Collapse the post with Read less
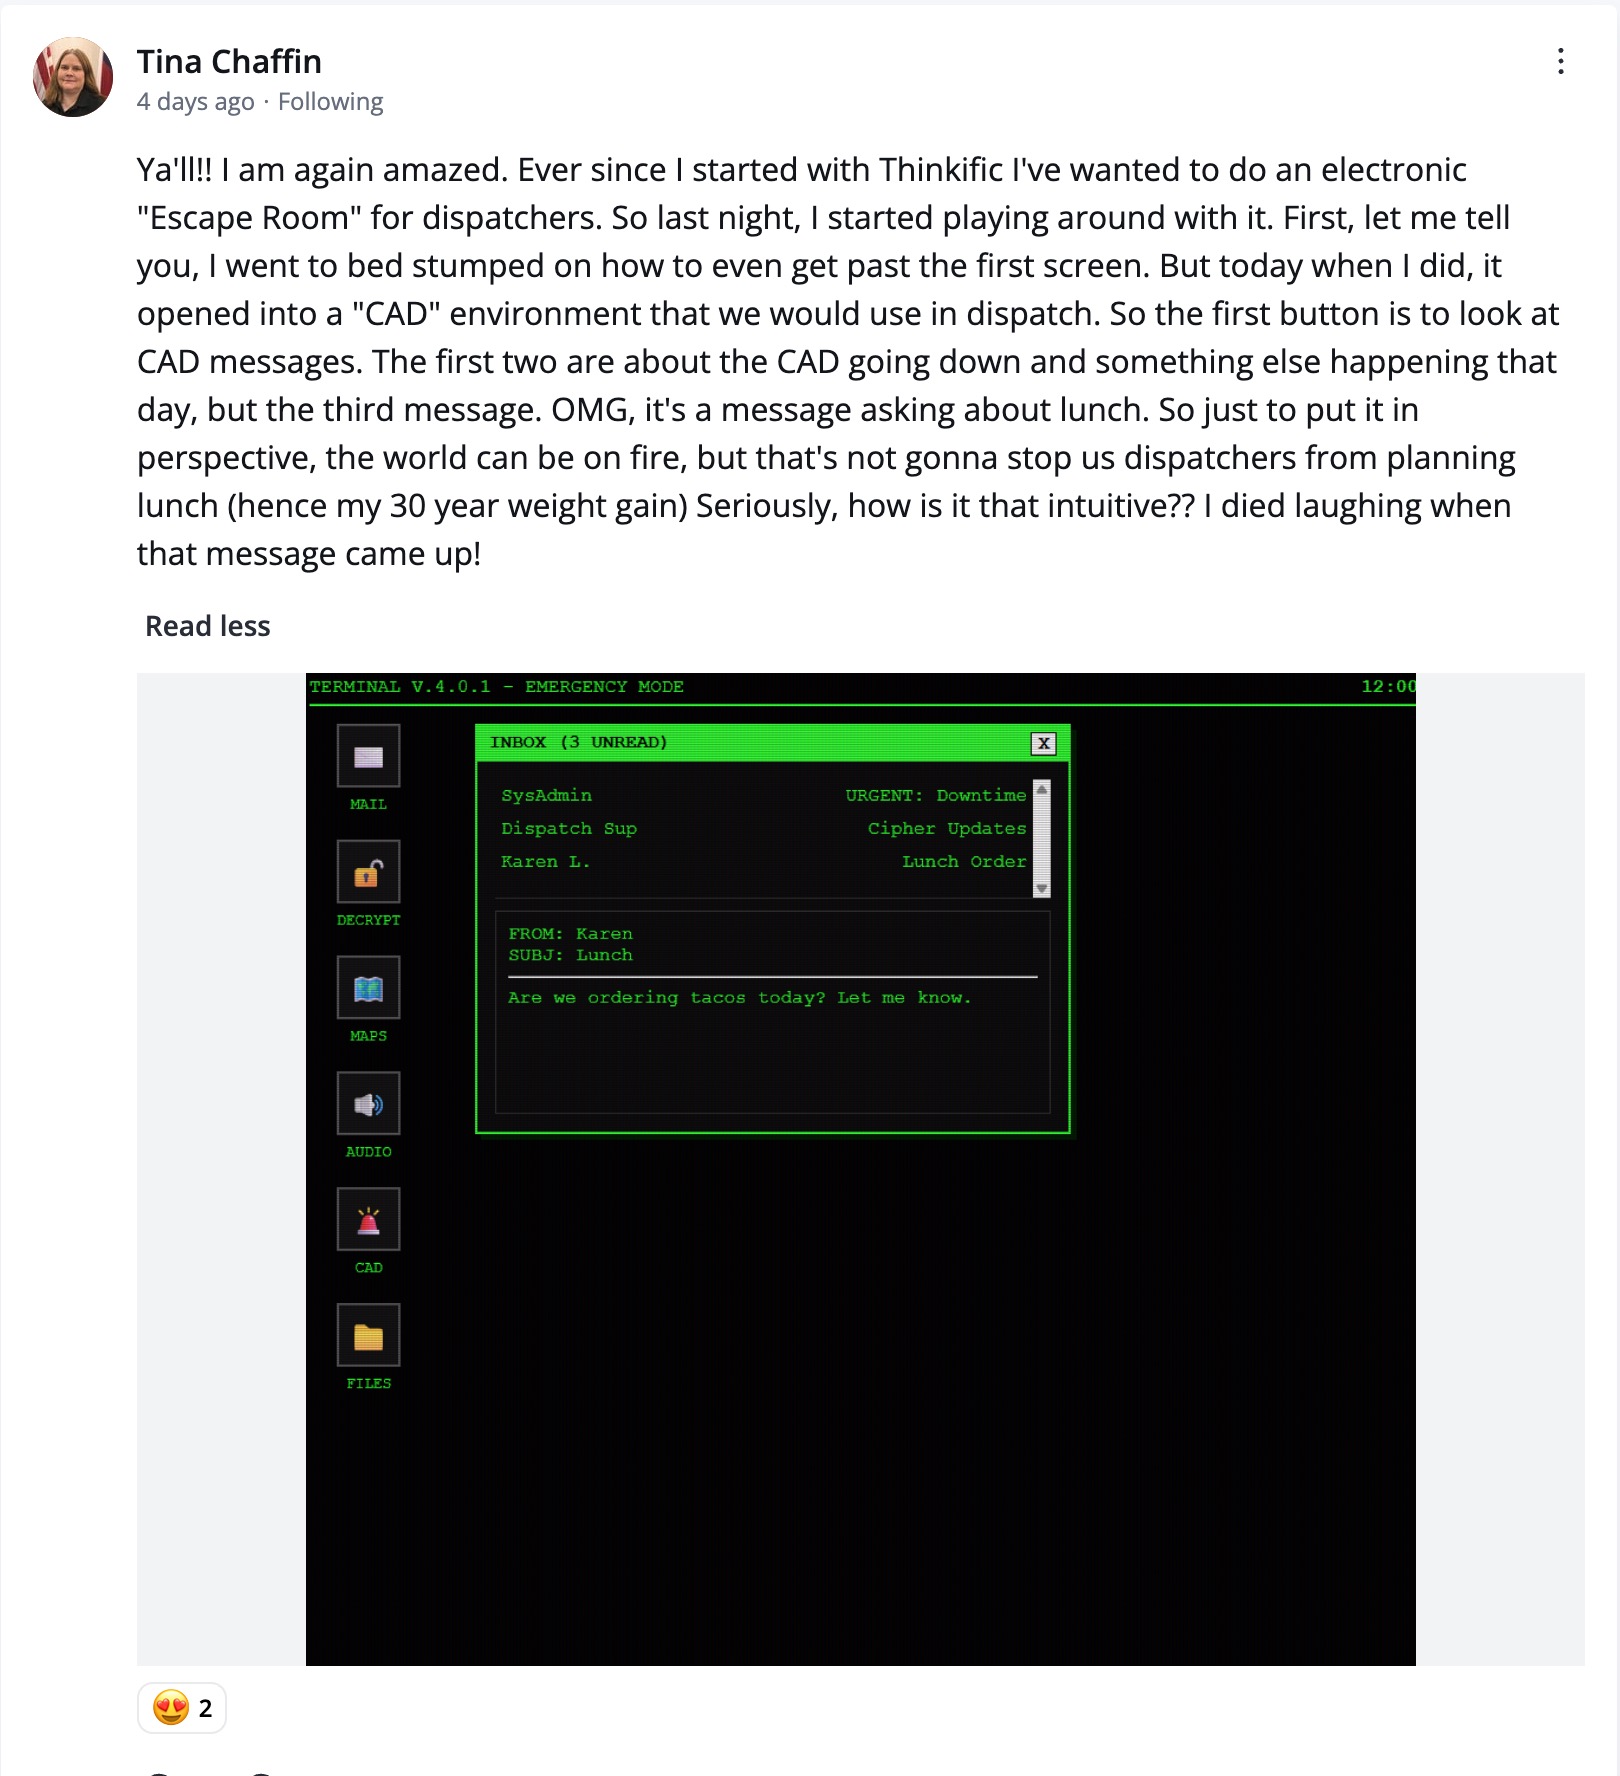 pyautogui.click(x=206, y=625)
